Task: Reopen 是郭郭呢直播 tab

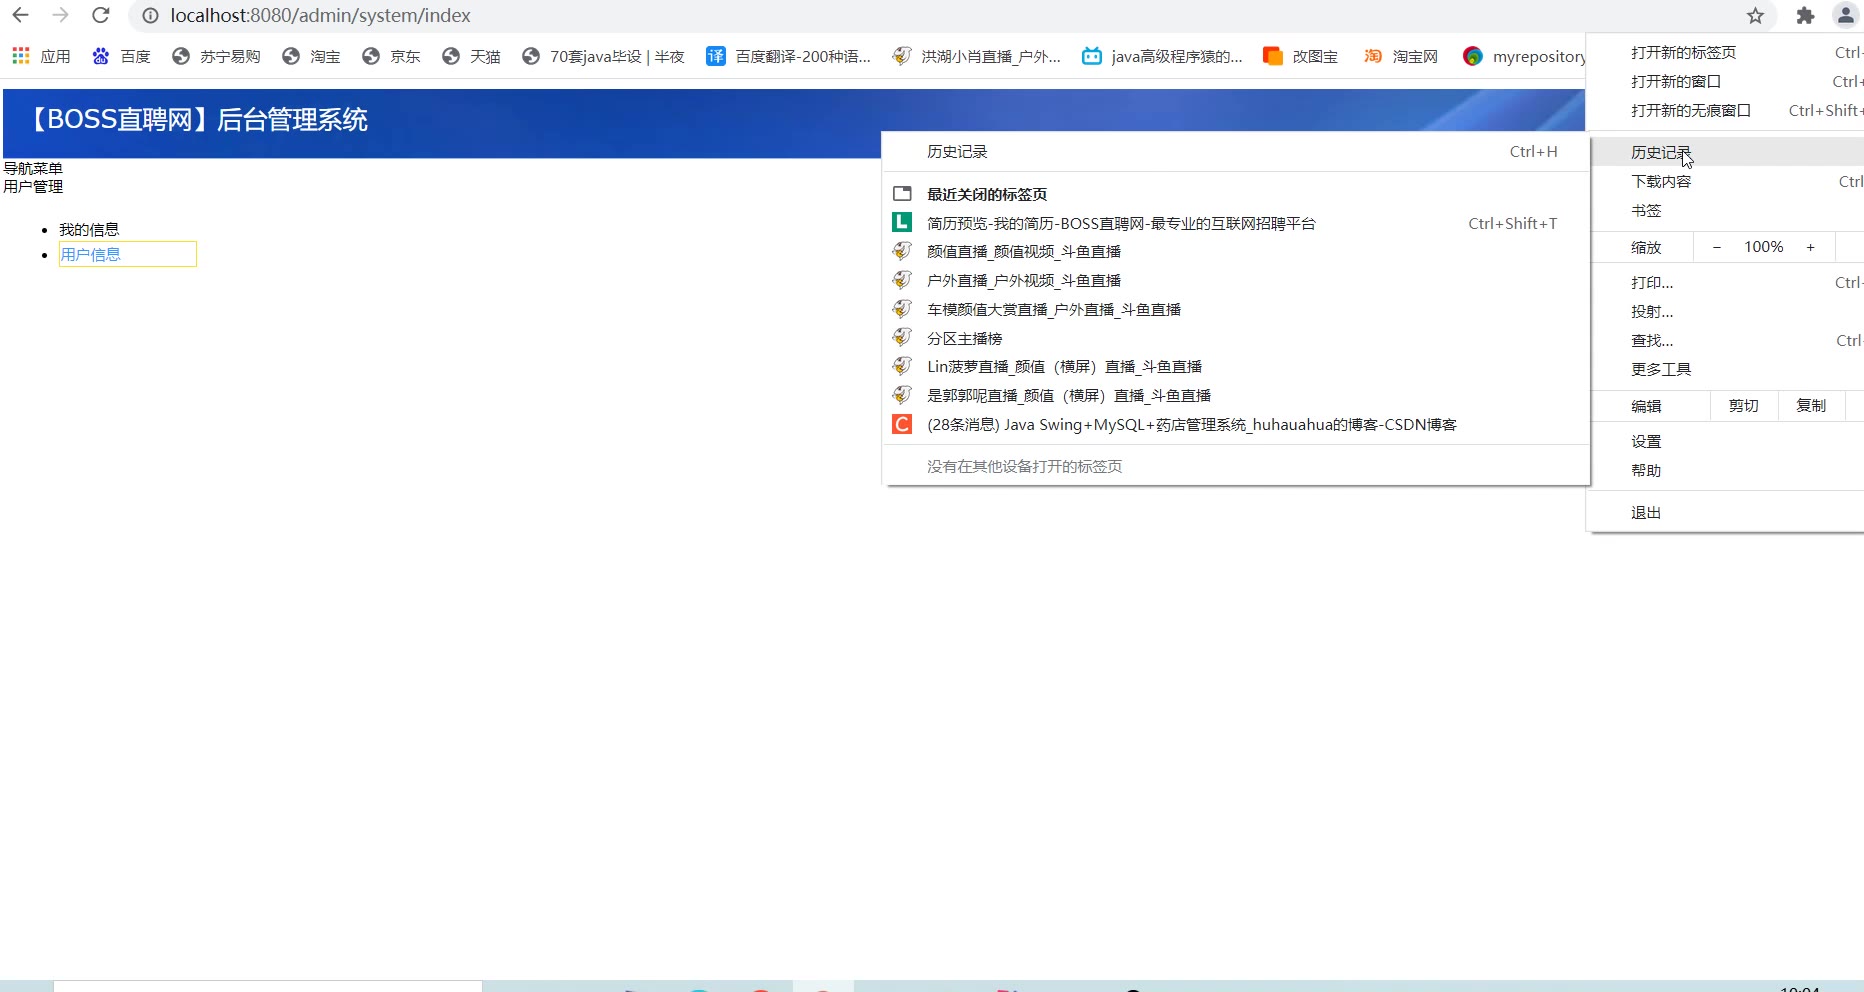Action: point(1236,395)
